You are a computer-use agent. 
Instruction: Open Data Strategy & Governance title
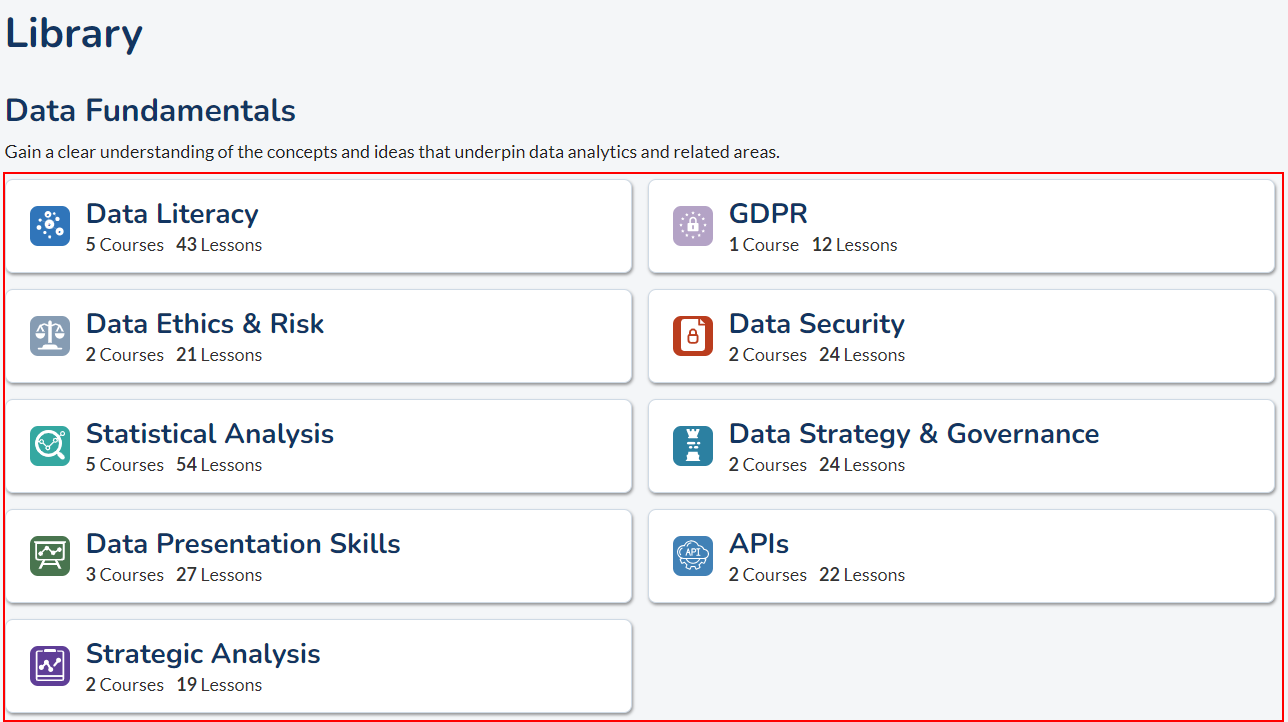[913, 434]
